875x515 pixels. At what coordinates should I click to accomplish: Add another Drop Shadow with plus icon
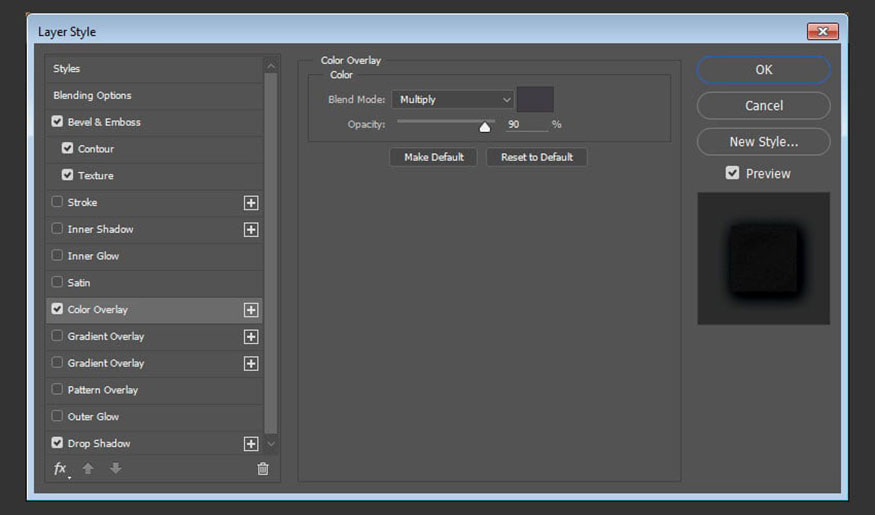pos(251,444)
